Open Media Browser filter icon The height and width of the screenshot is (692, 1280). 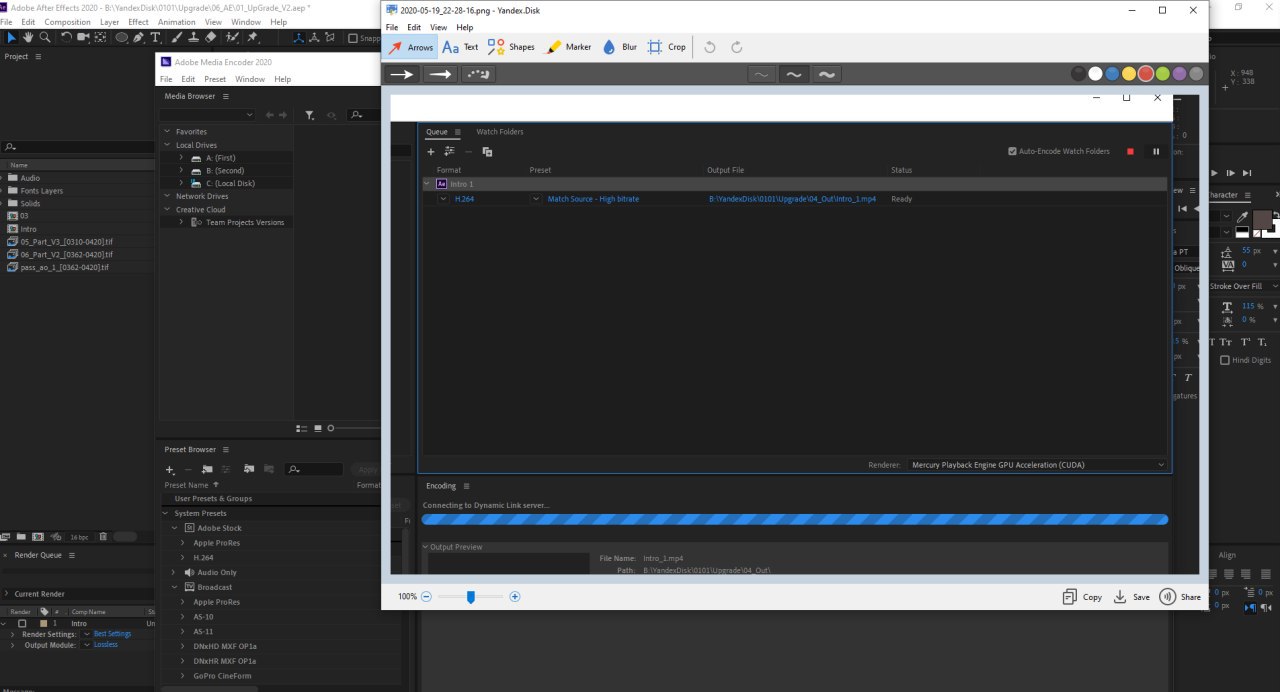310,116
